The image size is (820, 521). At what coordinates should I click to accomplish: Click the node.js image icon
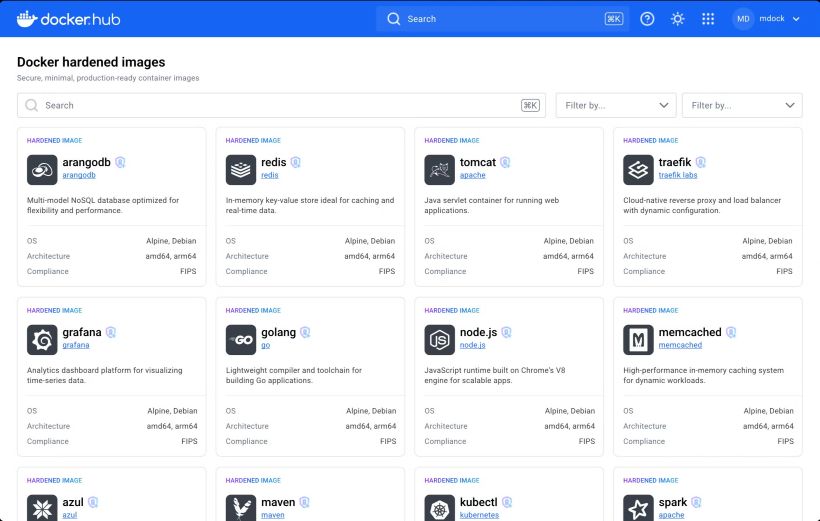[439, 339]
